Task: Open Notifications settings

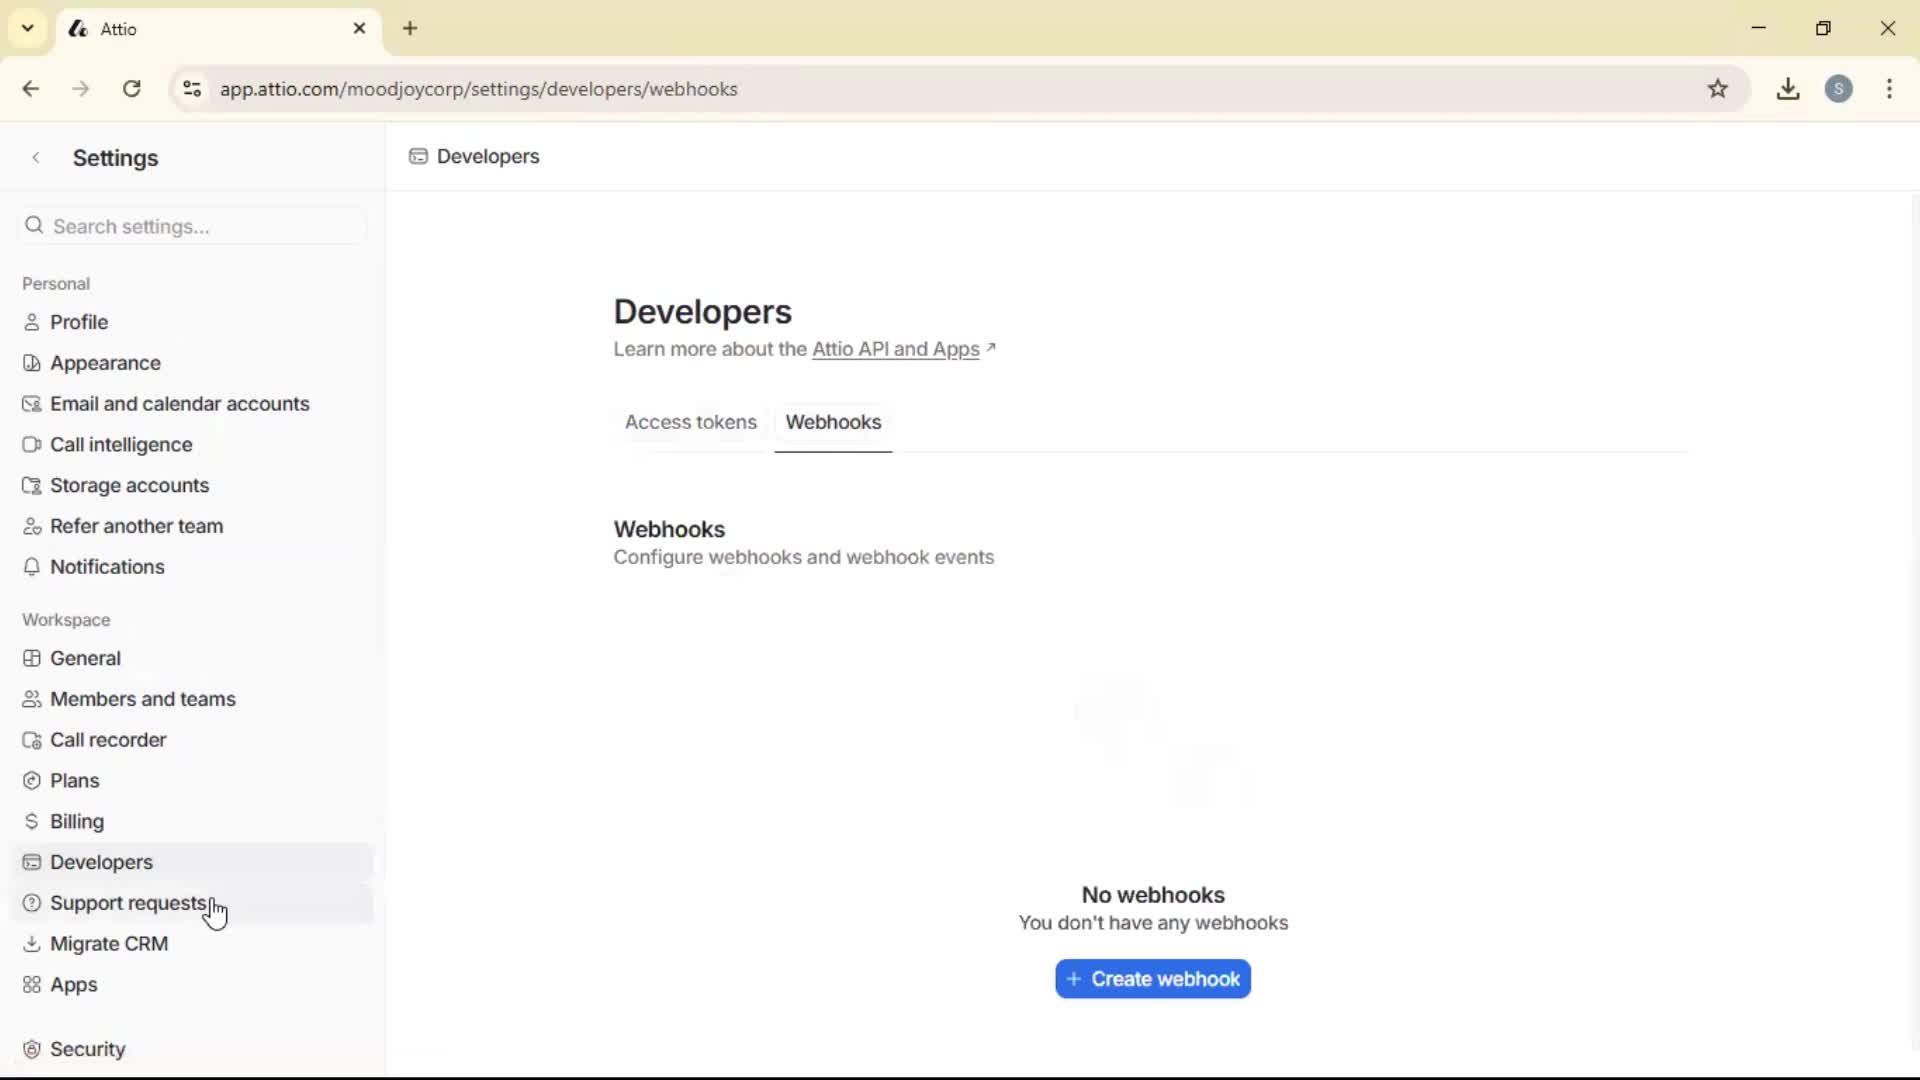Action: tap(107, 566)
